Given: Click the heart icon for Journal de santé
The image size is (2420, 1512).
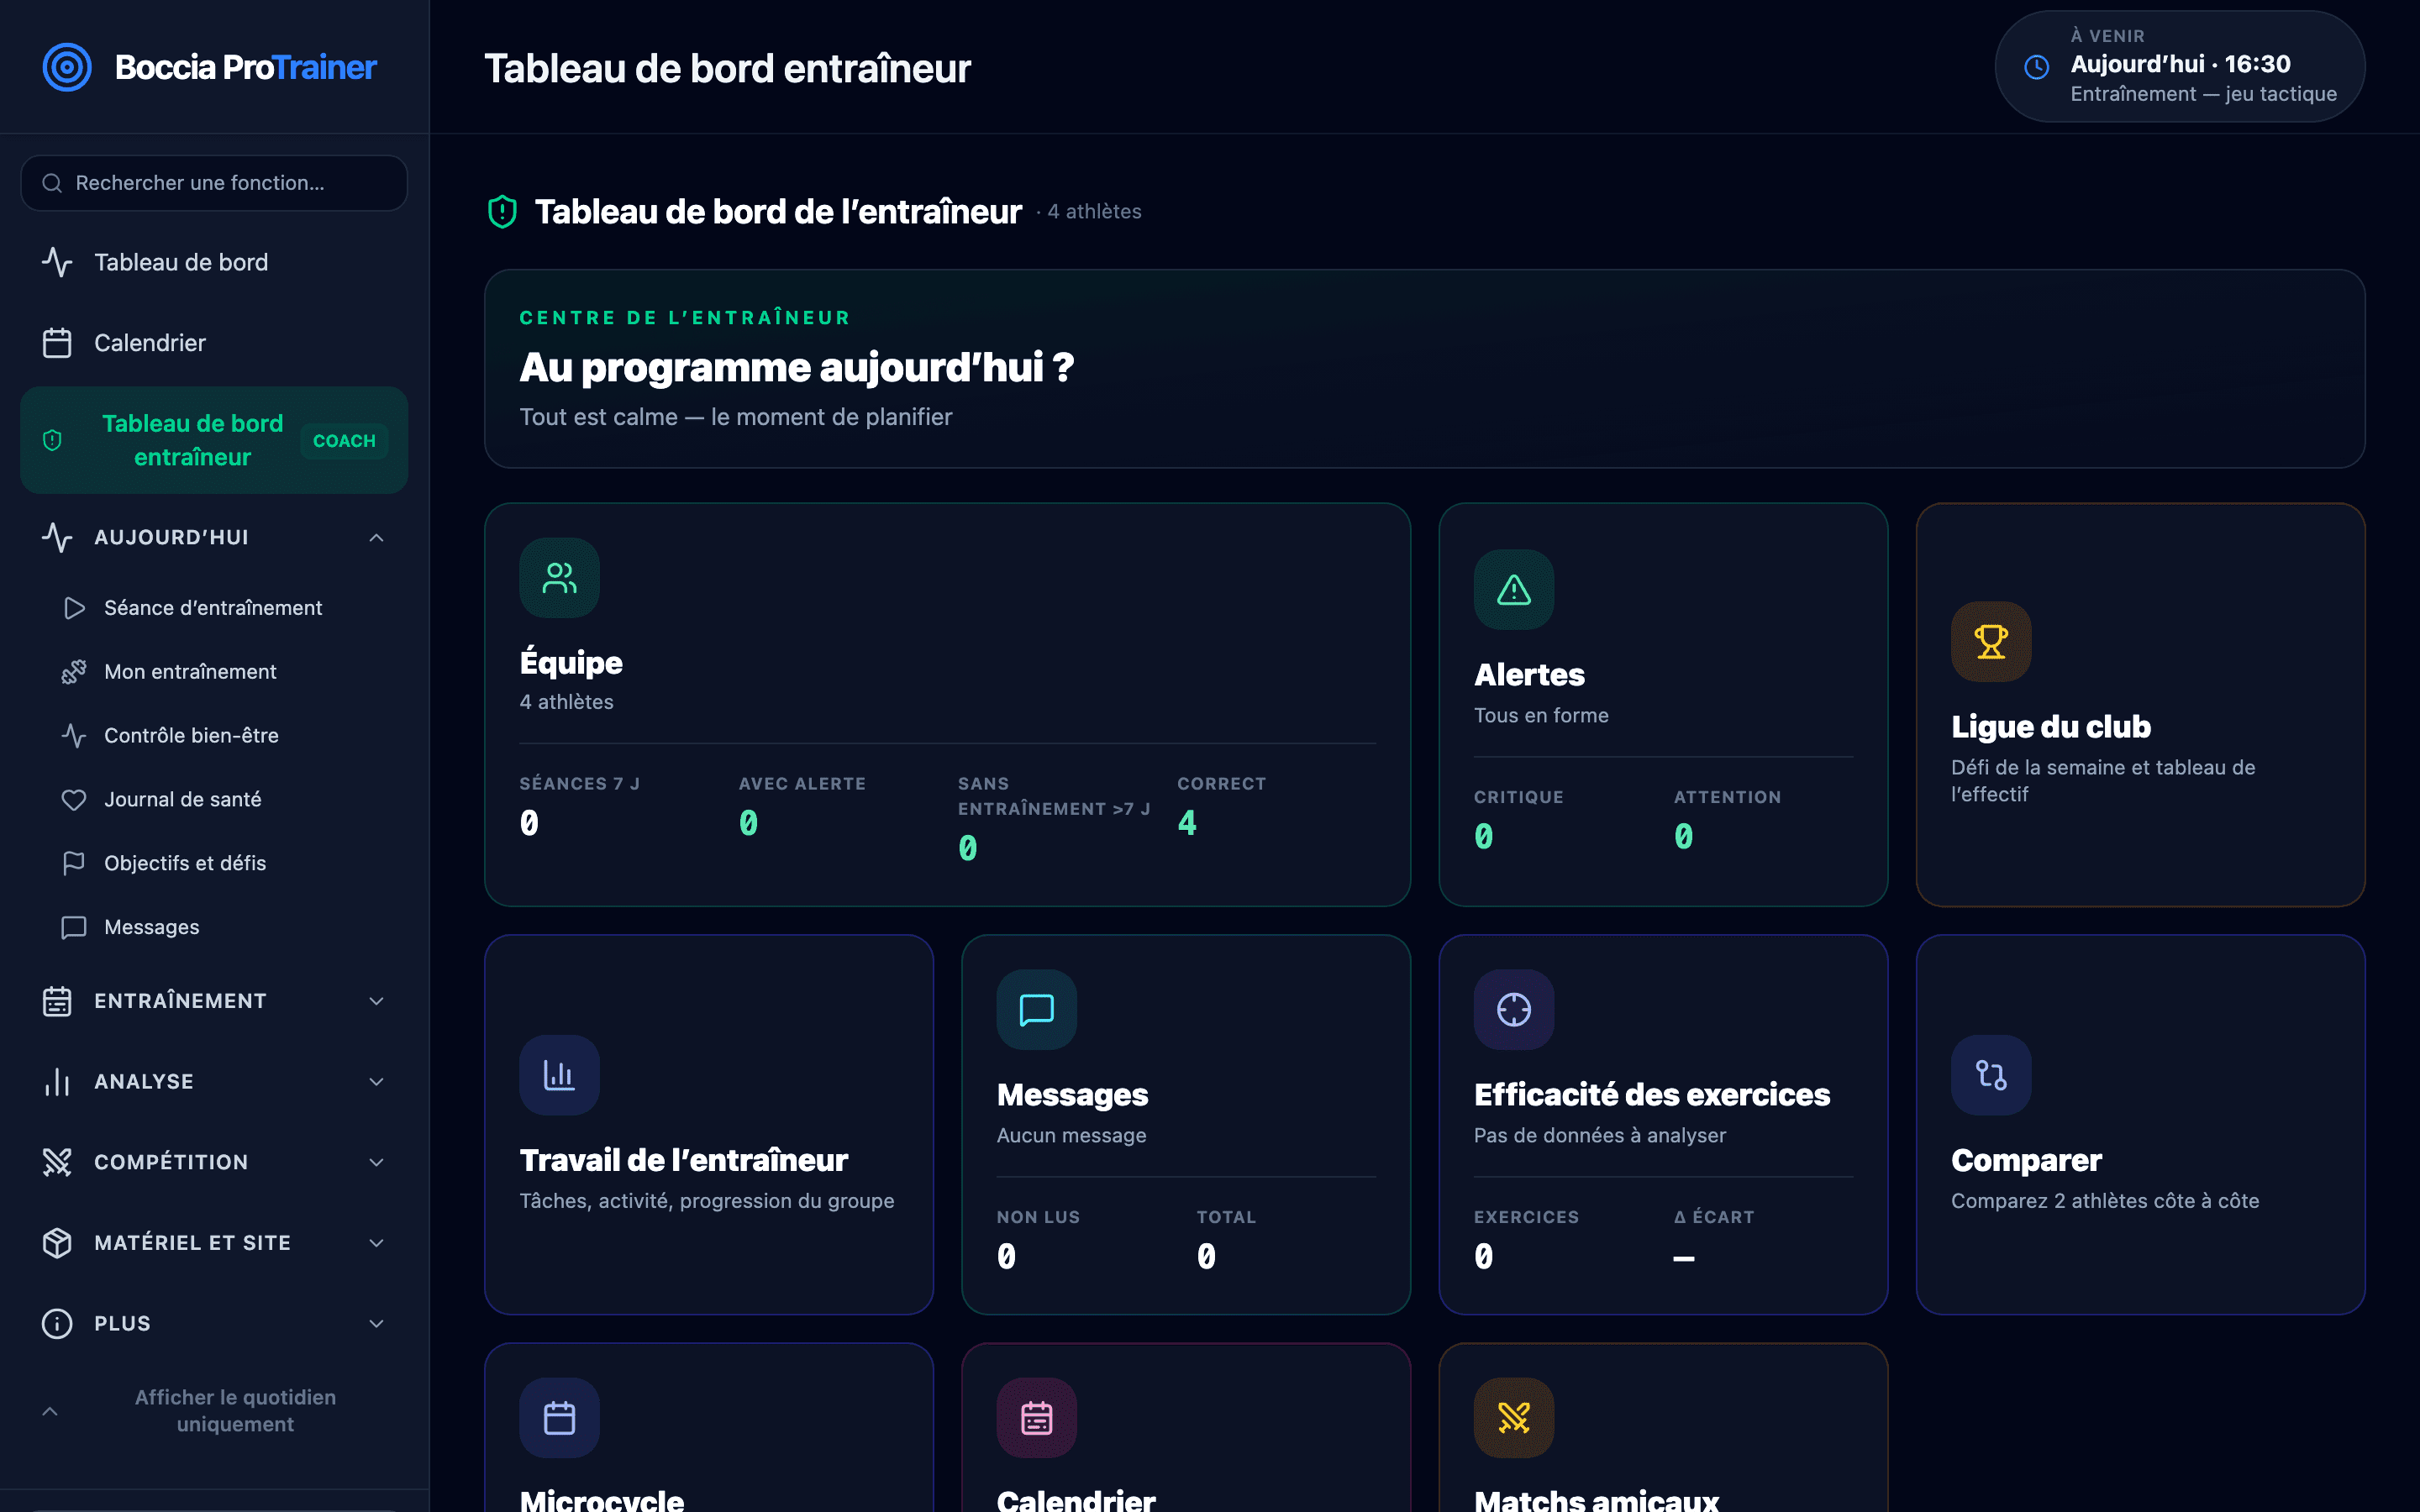Looking at the screenshot, I should pyautogui.click(x=73, y=800).
